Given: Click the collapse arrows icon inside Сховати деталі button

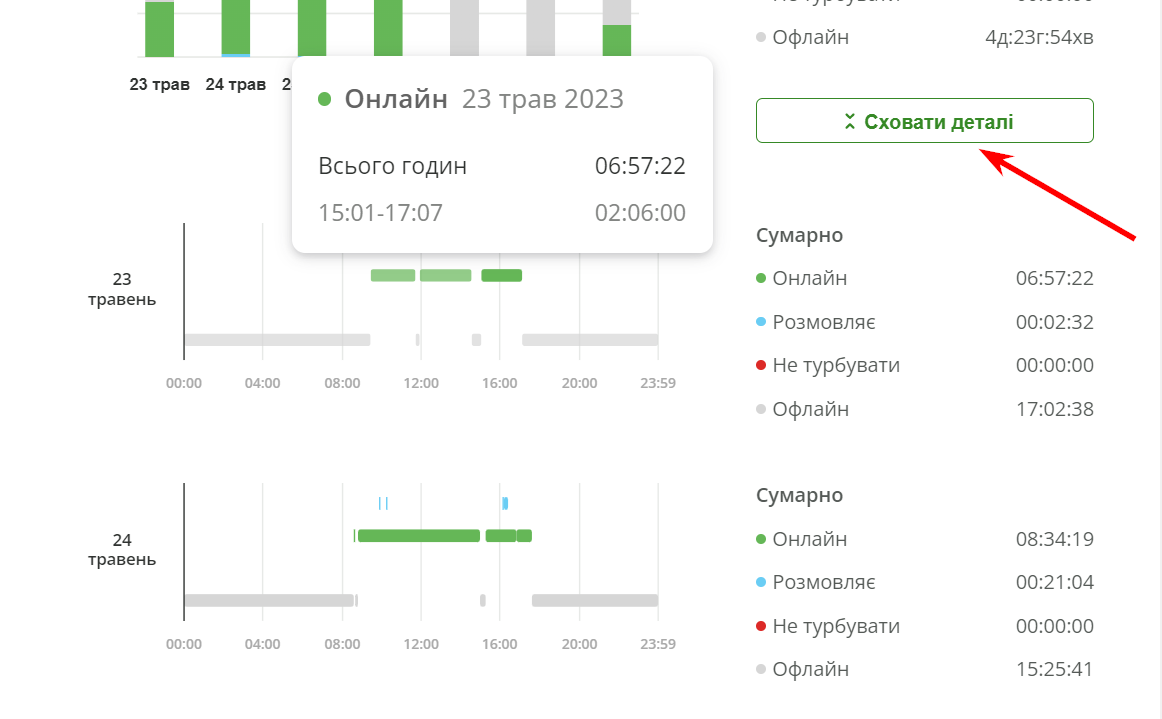Looking at the screenshot, I should point(849,120).
